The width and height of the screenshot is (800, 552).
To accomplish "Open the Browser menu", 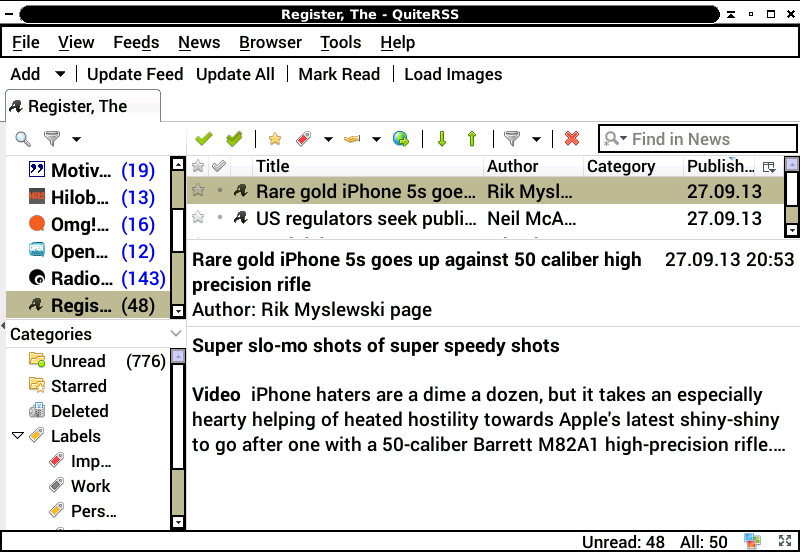I will pos(270,42).
